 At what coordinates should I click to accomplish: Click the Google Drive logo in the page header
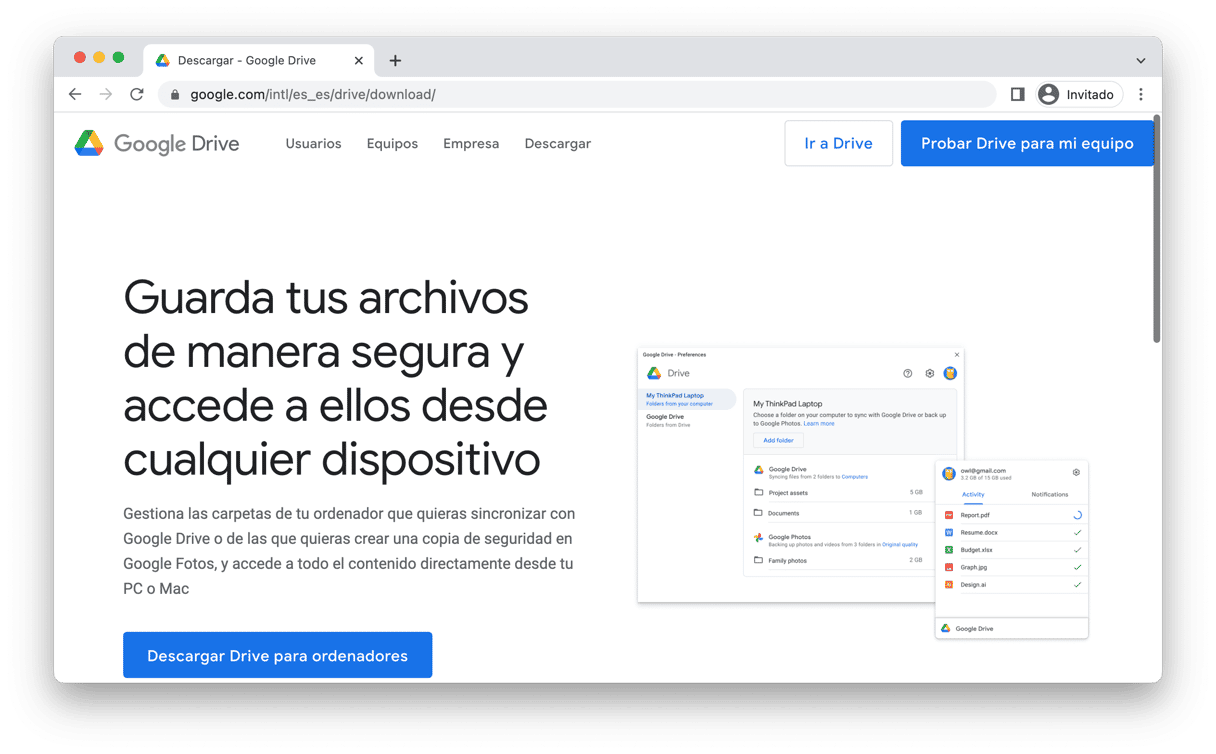coord(157,143)
